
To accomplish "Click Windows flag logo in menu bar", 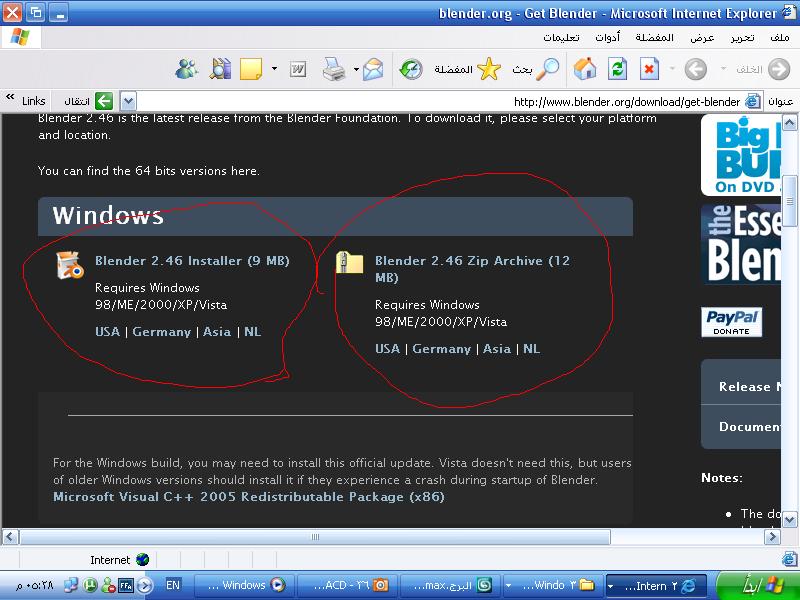I will coord(20,37).
